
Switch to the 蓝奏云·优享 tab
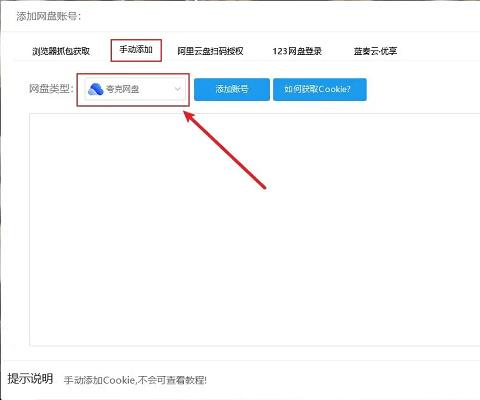click(x=375, y=51)
